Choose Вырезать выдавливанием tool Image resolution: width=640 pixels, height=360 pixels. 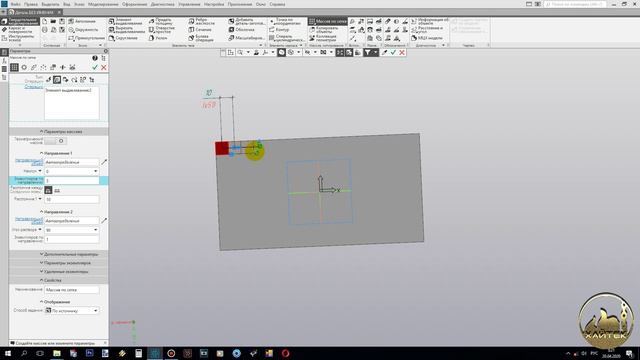point(127,30)
